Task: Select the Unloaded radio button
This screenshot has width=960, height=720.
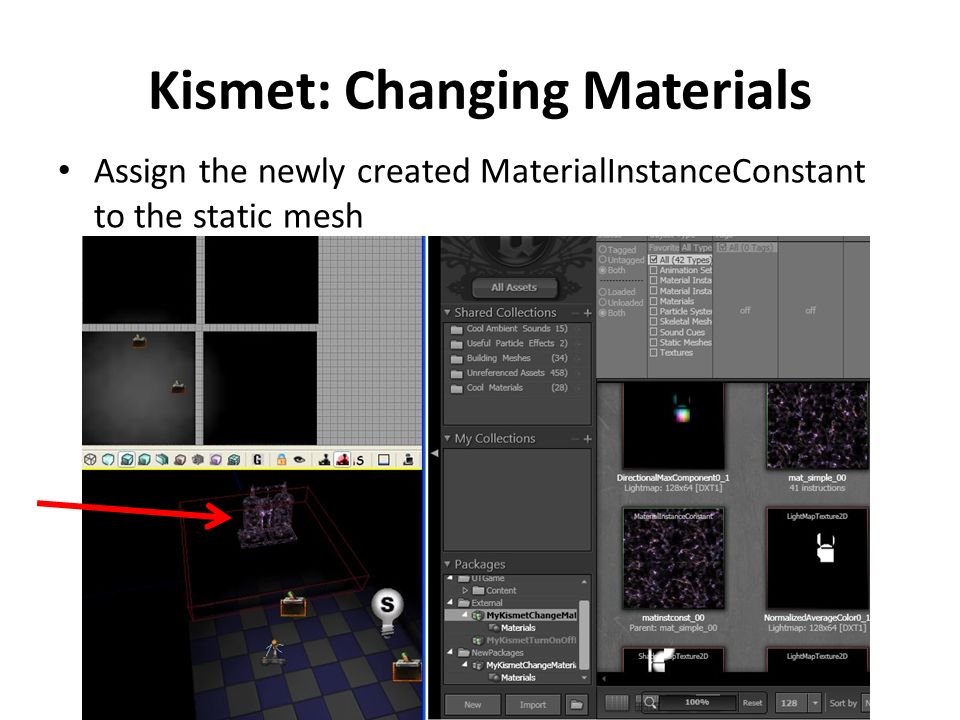Action: [x=602, y=302]
